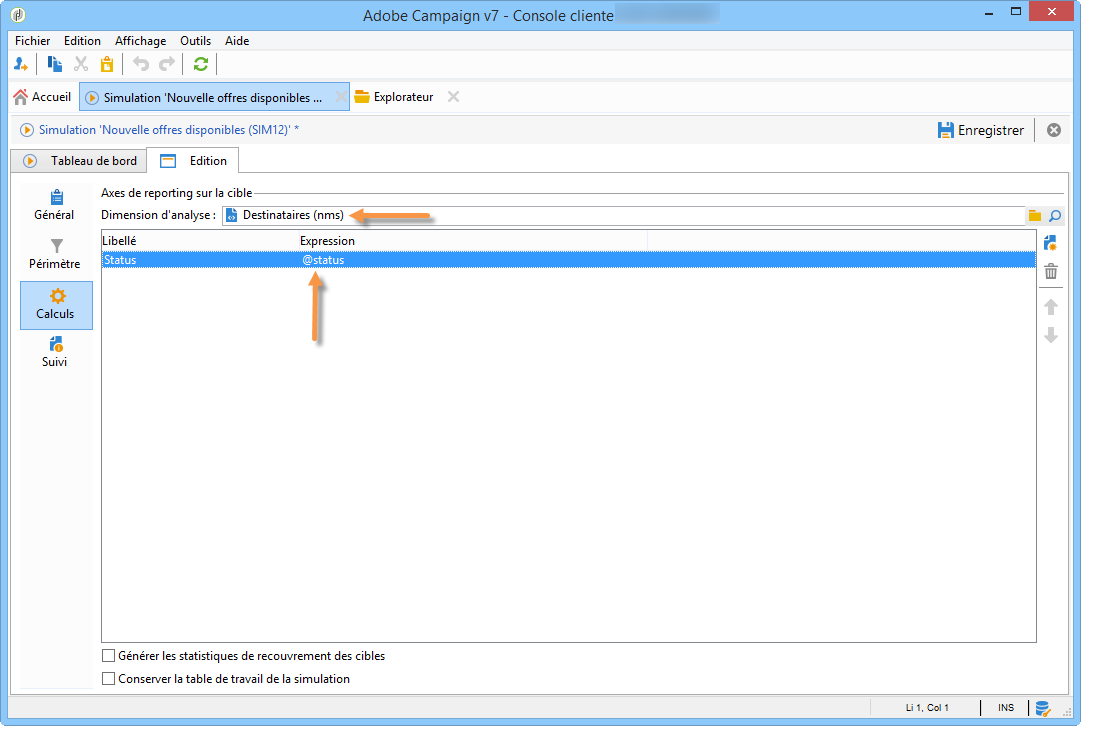Click the green refresh icon

click(x=201, y=64)
